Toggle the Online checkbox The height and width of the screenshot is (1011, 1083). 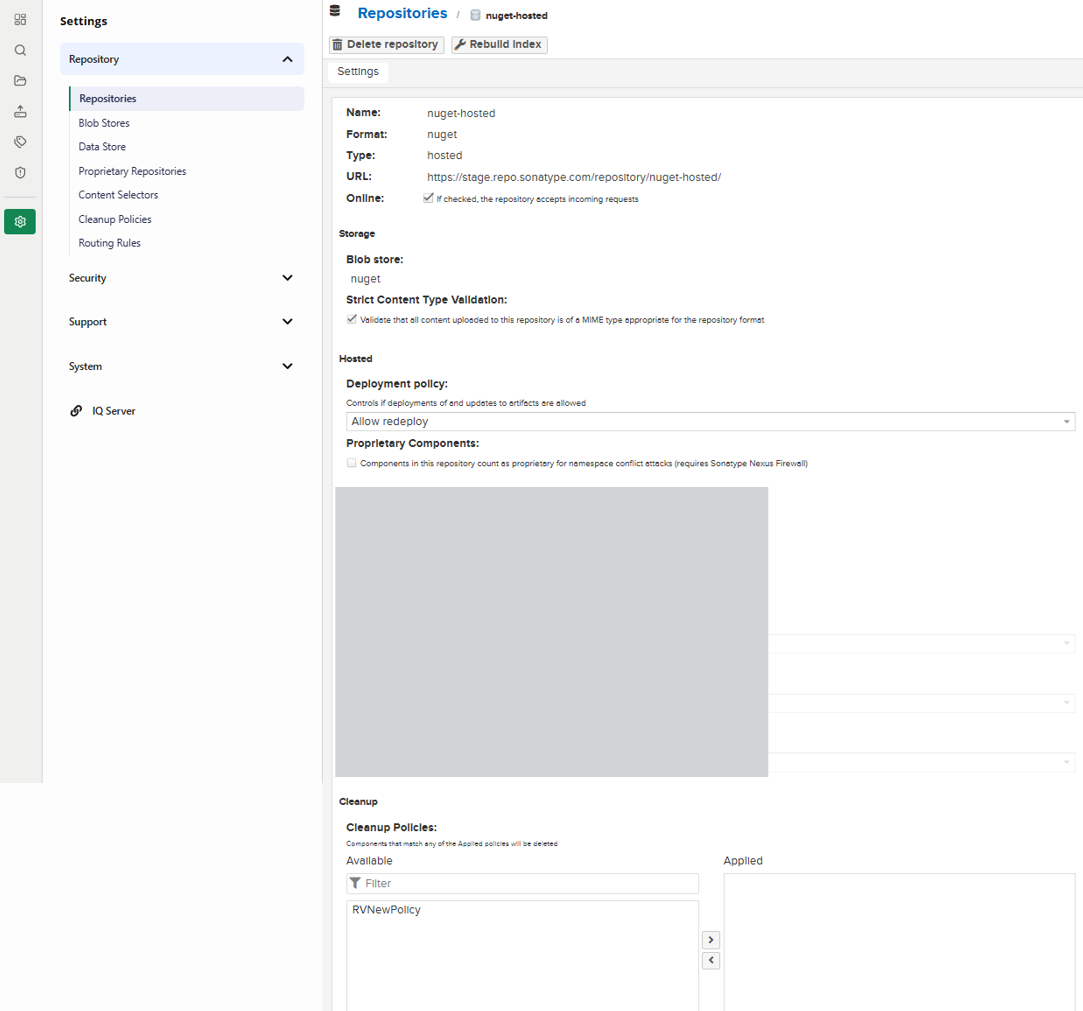pyautogui.click(x=428, y=198)
